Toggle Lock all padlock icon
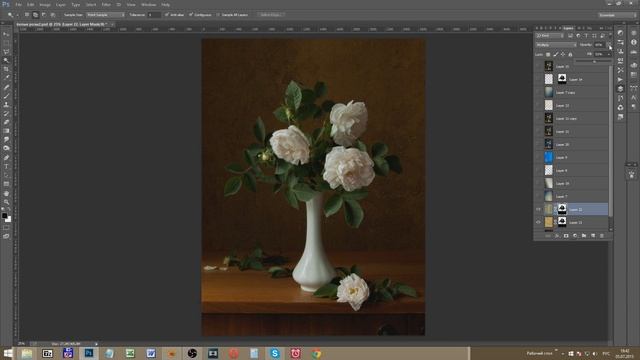640x360 pixels. 570,54
